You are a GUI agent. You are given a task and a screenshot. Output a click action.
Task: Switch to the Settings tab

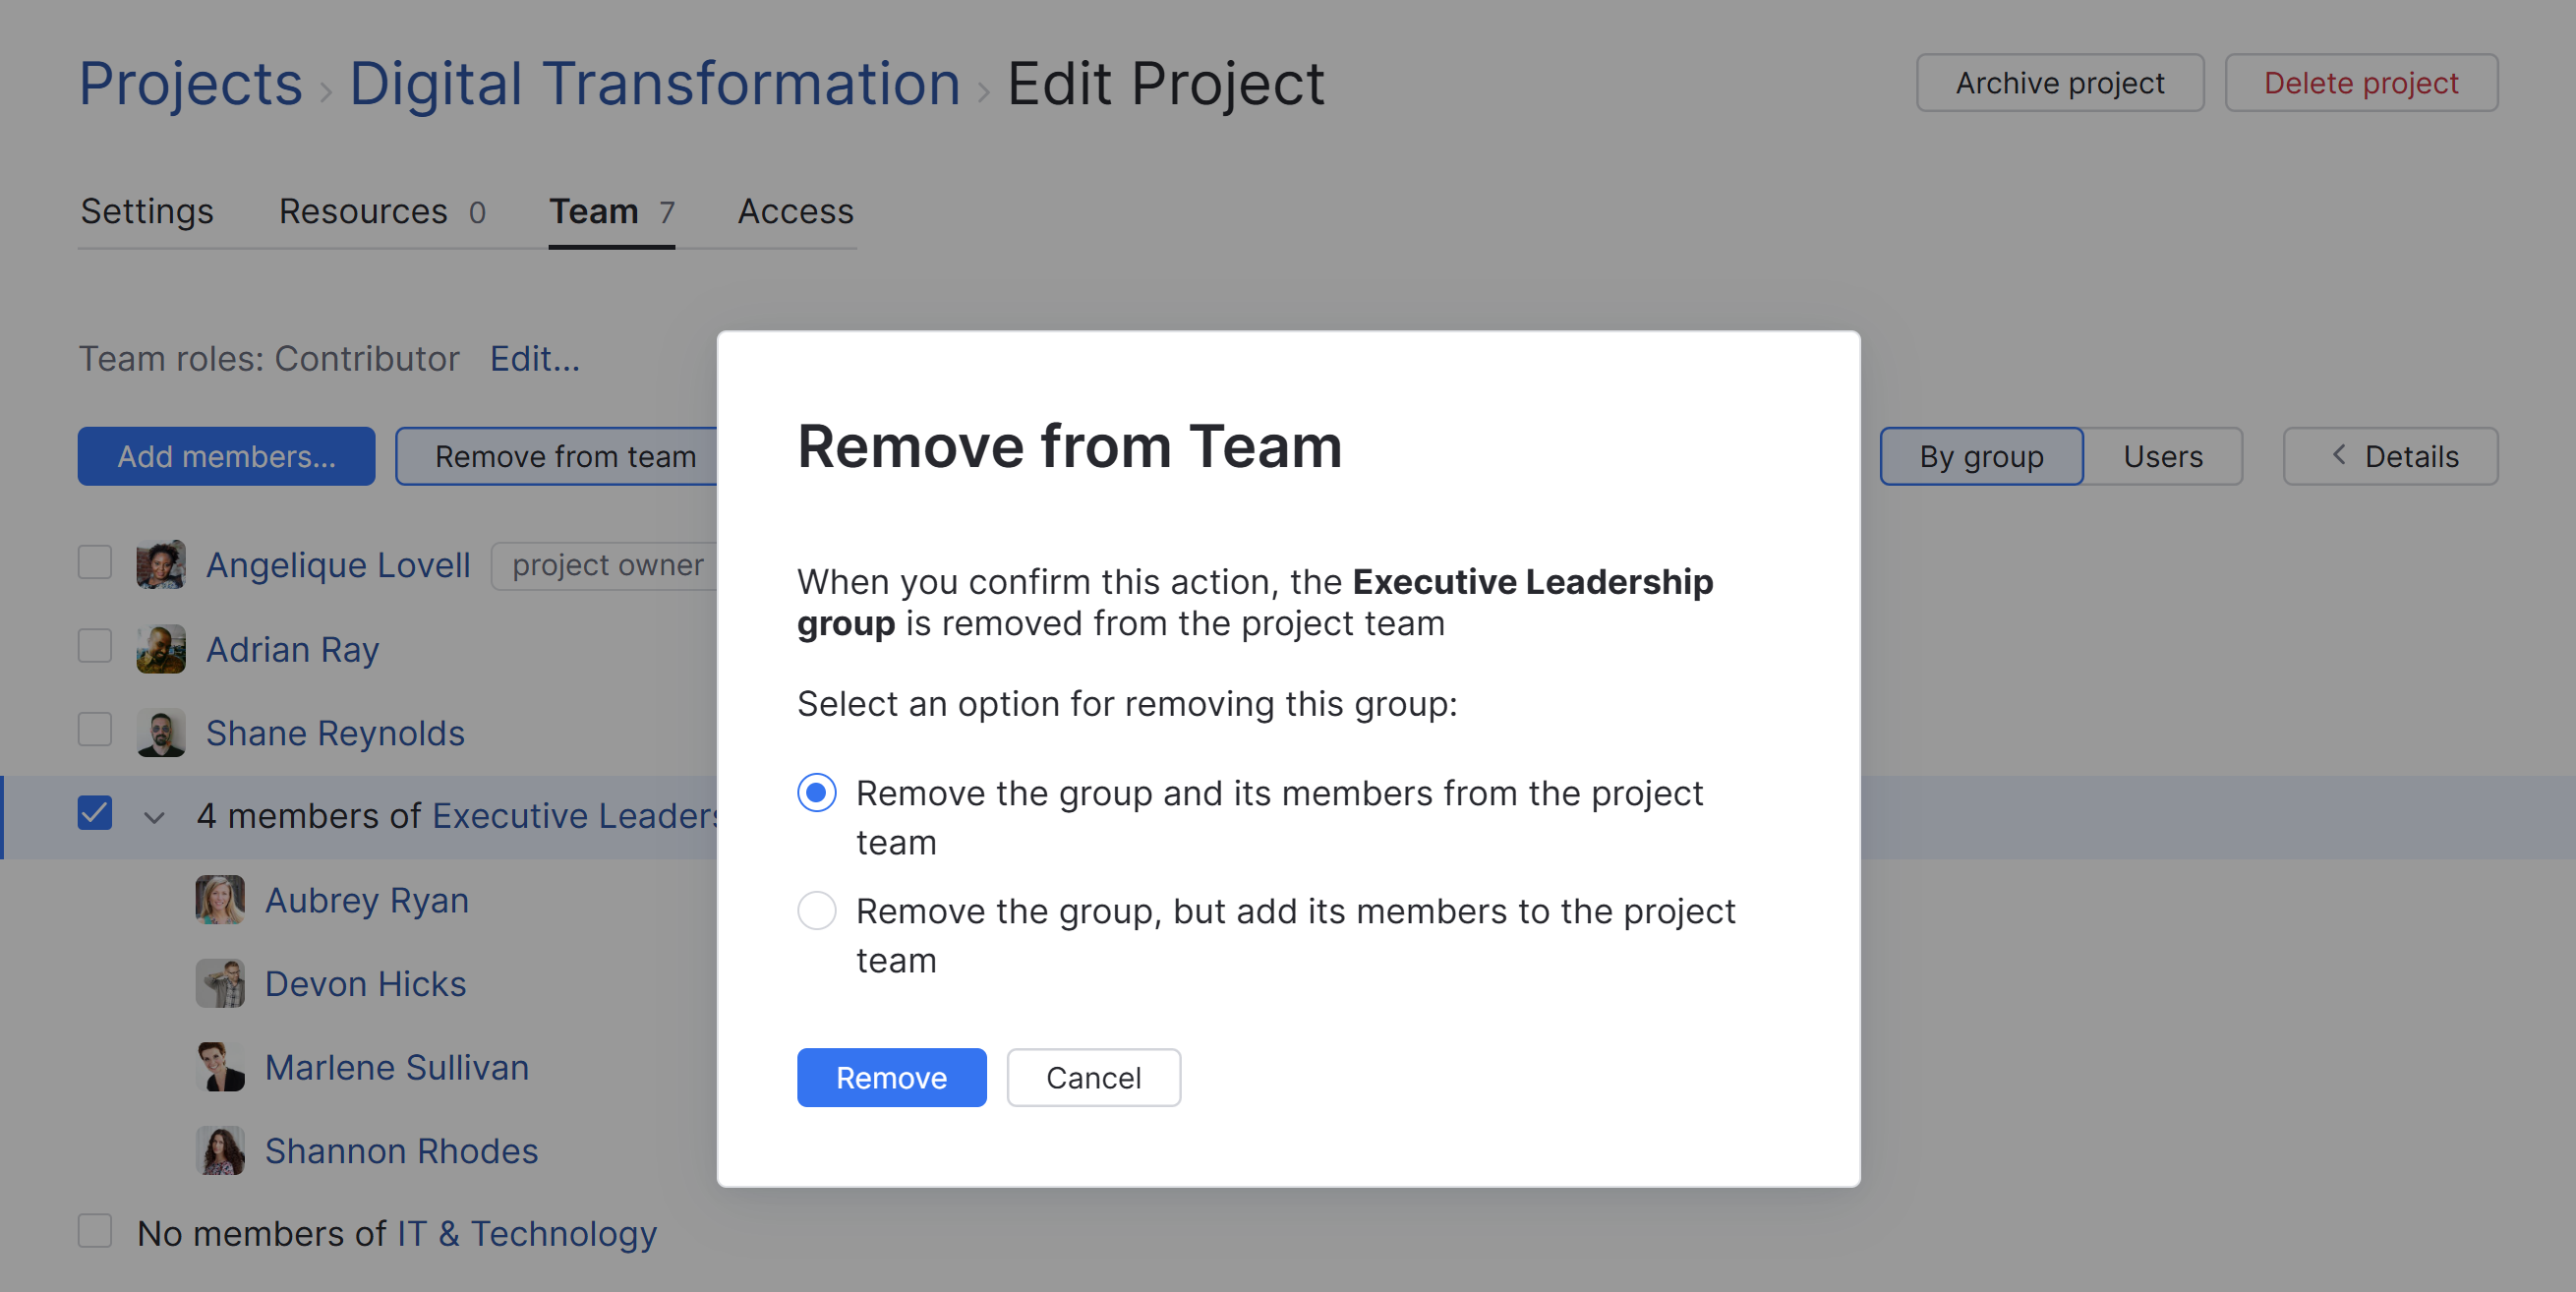click(x=147, y=211)
